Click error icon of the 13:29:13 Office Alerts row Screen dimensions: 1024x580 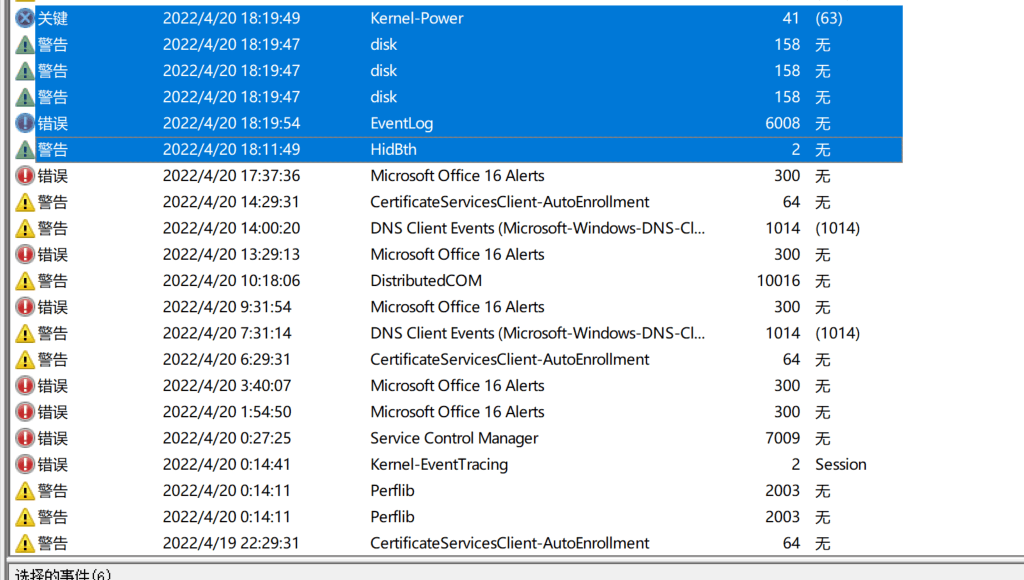[25, 255]
